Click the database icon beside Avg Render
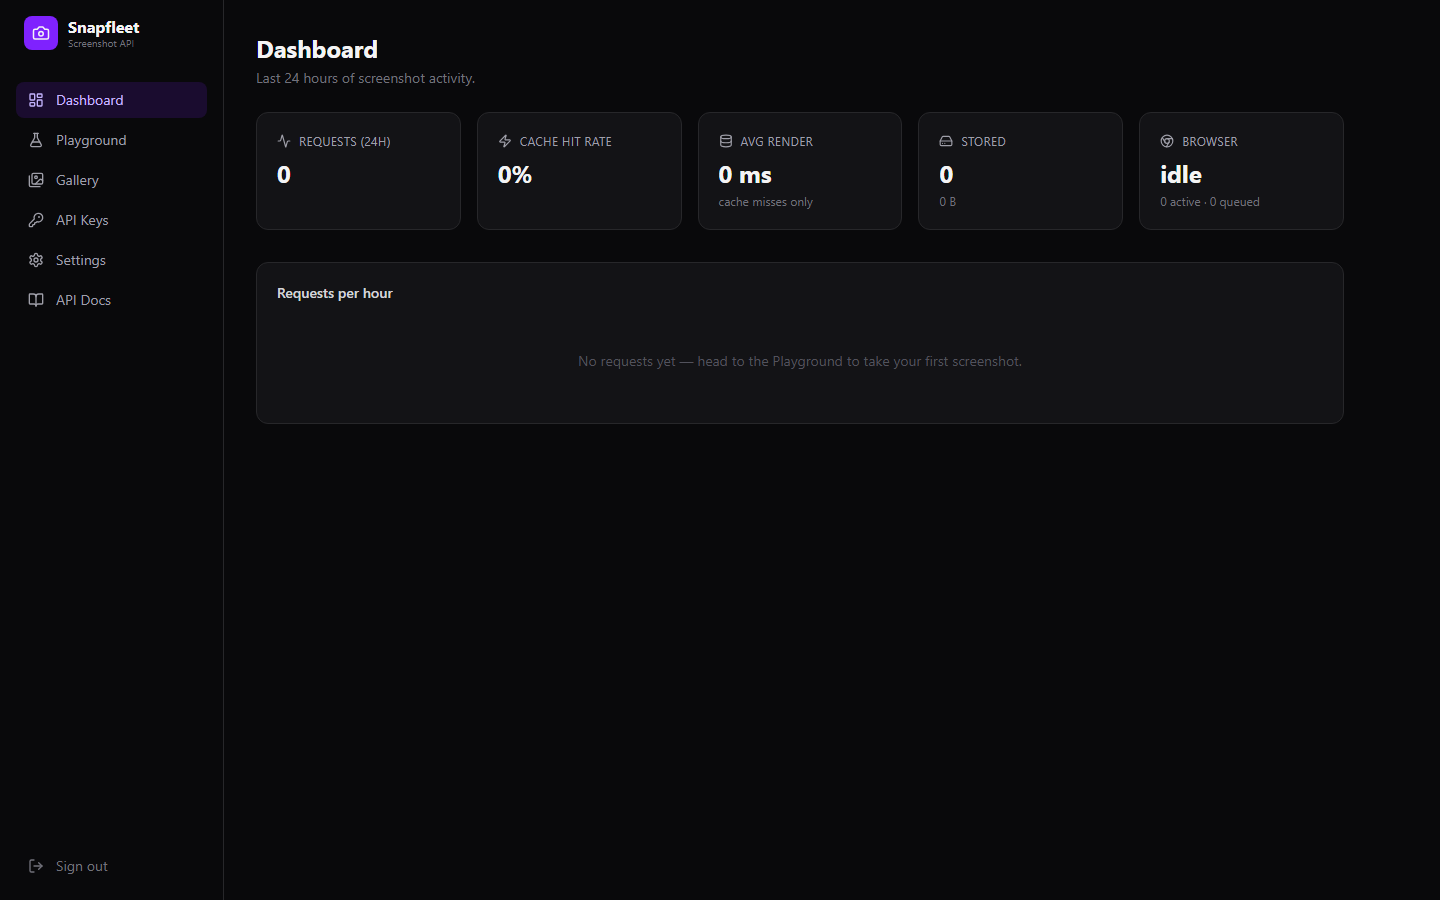This screenshot has width=1440, height=900. coord(726,141)
